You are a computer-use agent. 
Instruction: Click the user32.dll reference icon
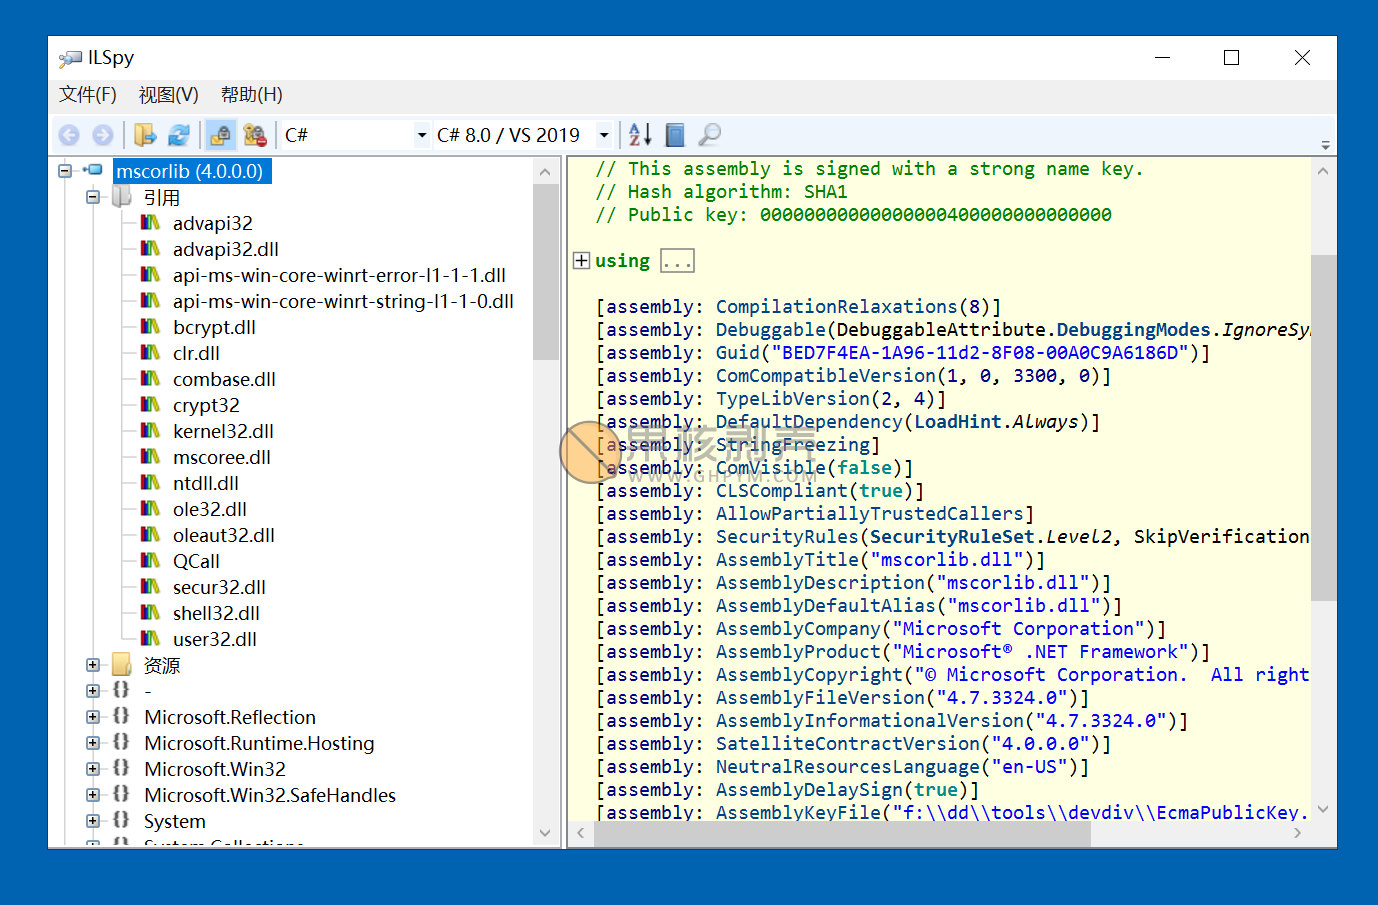click(150, 638)
